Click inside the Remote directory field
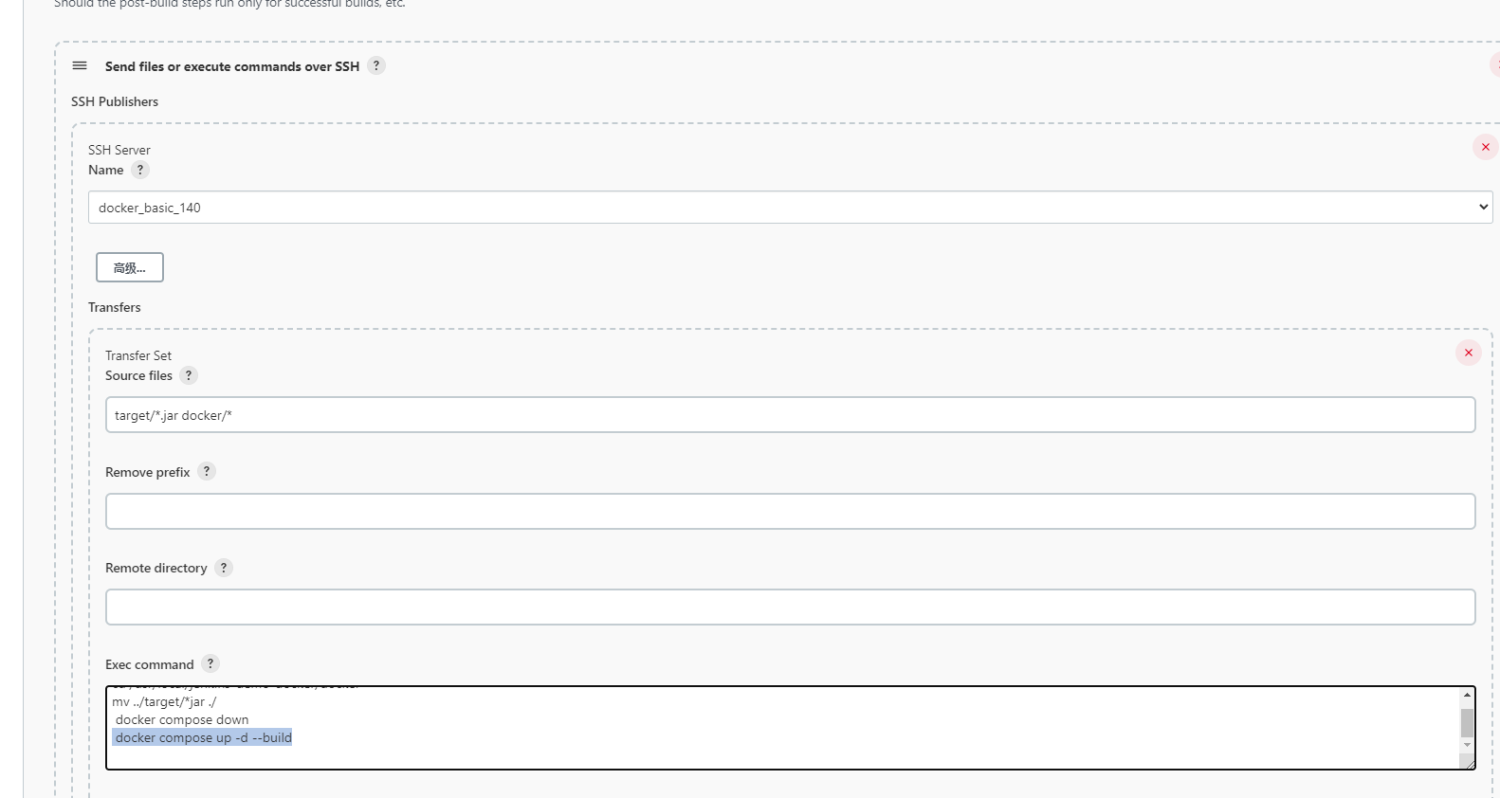 [x=790, y=607]
